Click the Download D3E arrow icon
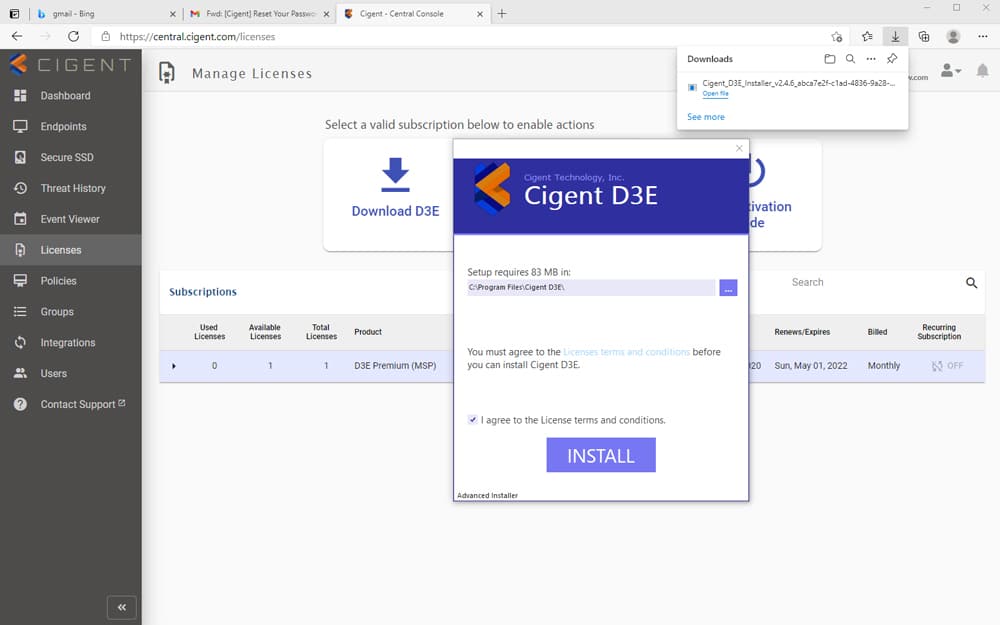Viewport: 1000px width, 625px height. point(395,175)
